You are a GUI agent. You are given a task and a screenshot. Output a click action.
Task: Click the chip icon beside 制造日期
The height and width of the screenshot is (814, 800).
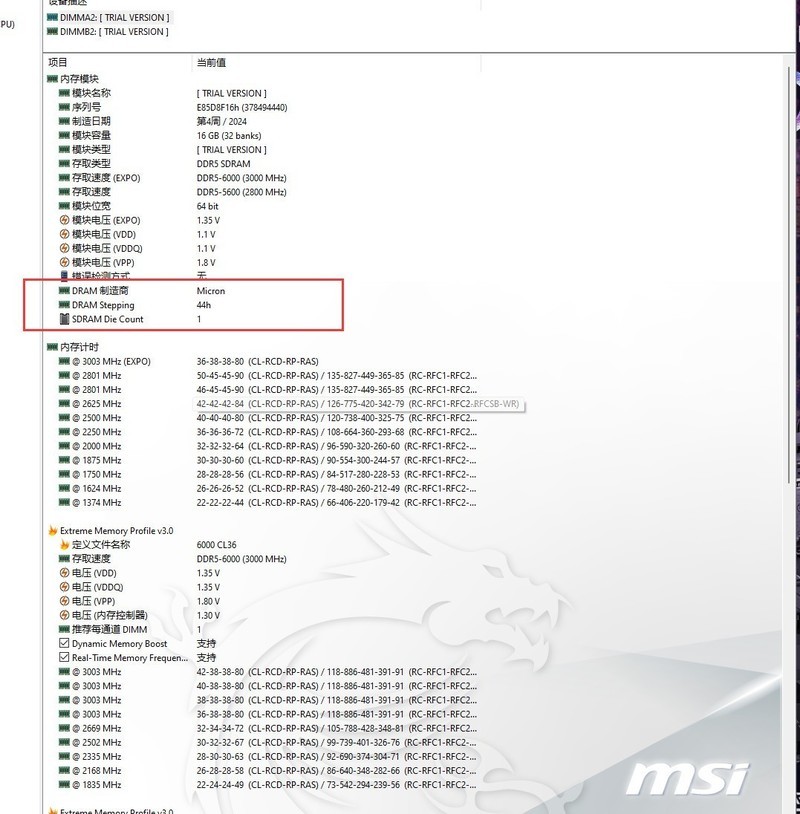[64, 121]
